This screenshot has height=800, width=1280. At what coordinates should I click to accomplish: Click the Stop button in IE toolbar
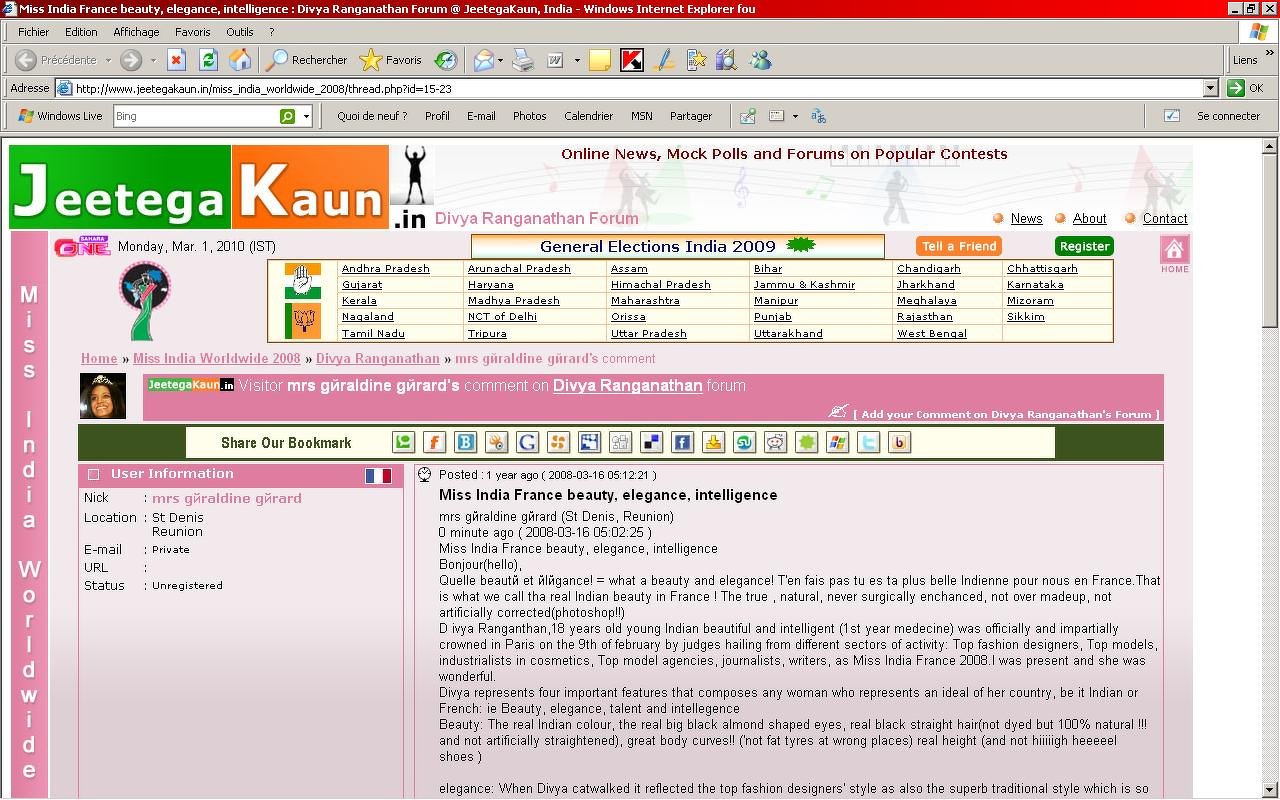coord(177,60)
